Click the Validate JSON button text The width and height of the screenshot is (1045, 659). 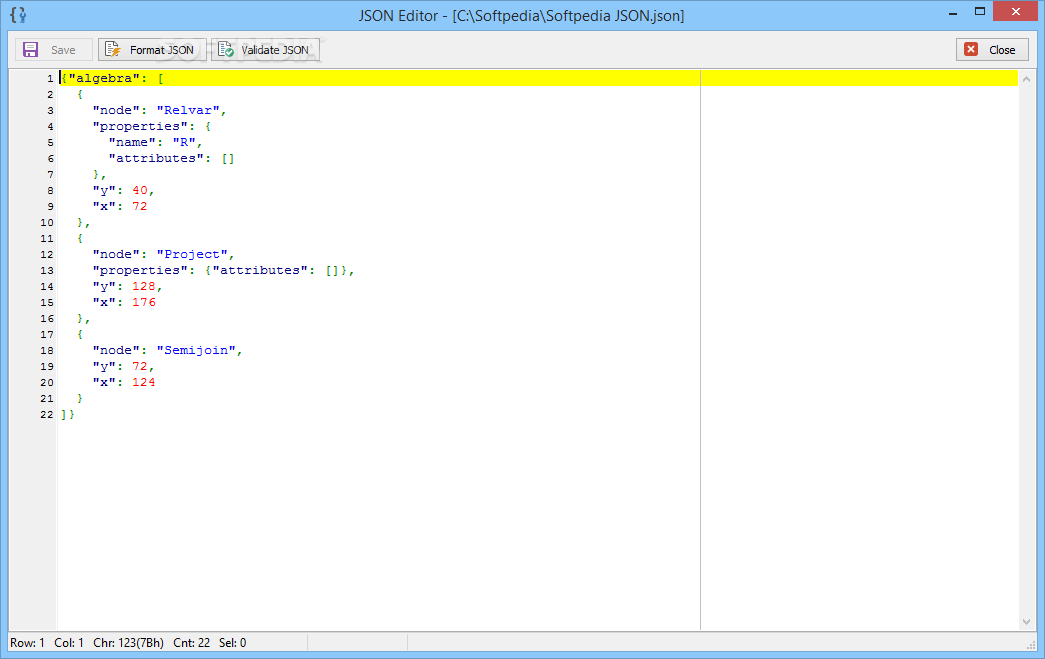(x=275, y=50)
